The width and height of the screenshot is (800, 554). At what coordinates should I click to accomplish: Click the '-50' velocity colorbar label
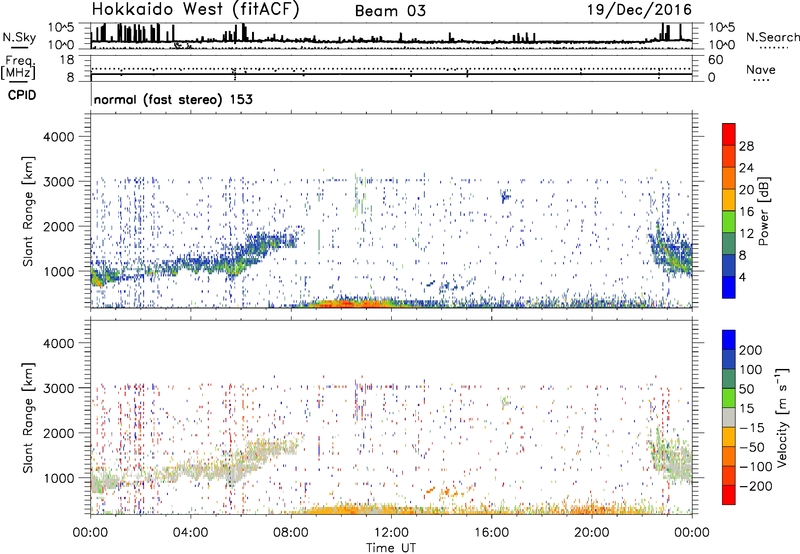tap(752, 447)
